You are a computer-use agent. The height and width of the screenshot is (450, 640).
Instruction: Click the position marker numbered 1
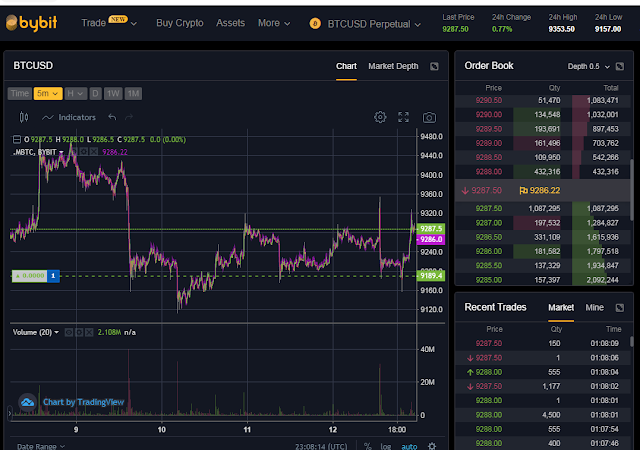click(53, 276)
